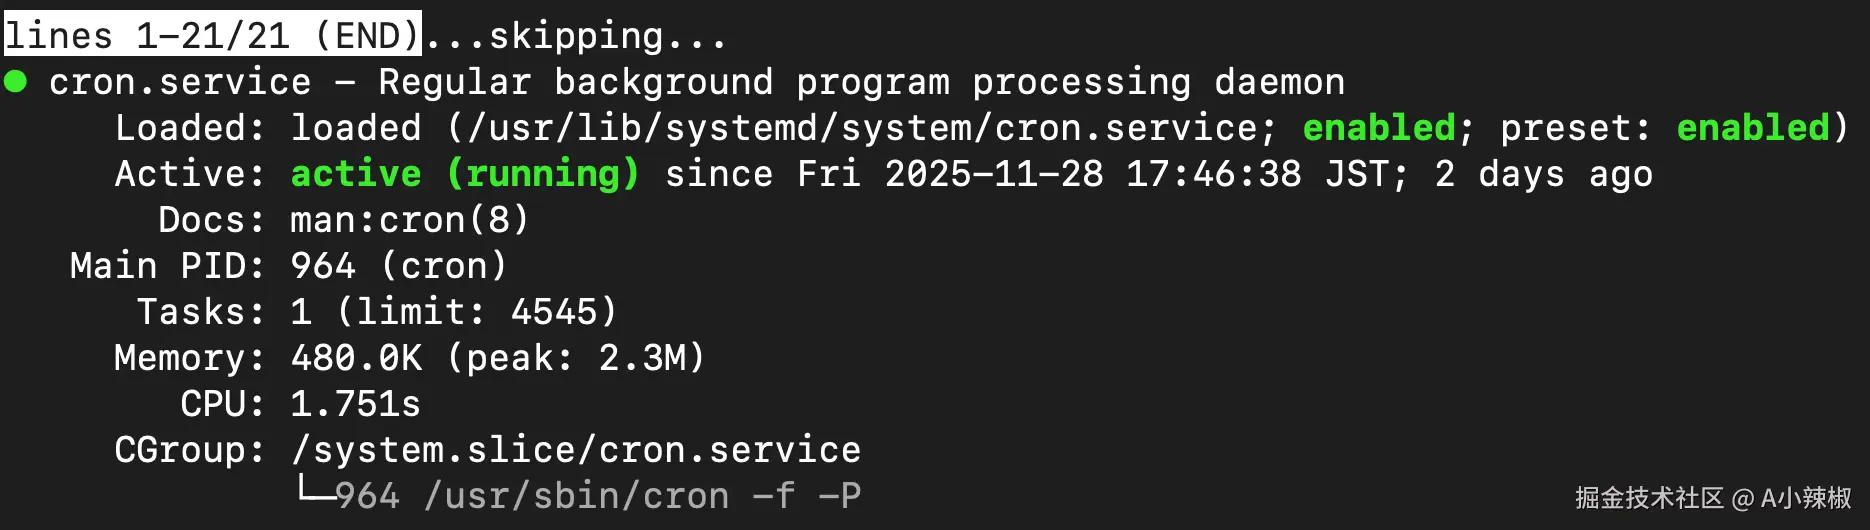Click the CPU time 1.751s
The image size is (1870, 530).
[355, 404]
